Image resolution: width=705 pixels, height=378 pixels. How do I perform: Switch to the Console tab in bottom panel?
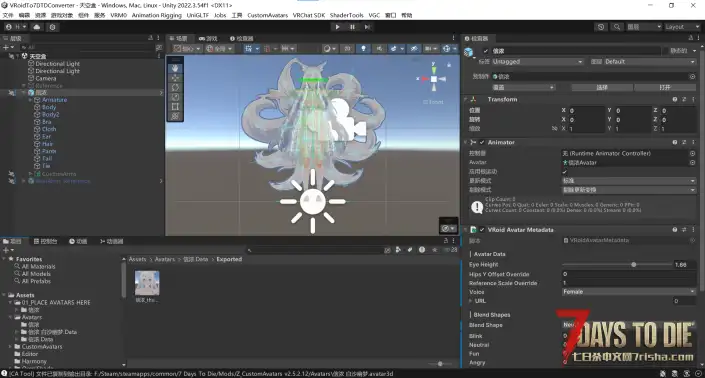coord(45,241)
